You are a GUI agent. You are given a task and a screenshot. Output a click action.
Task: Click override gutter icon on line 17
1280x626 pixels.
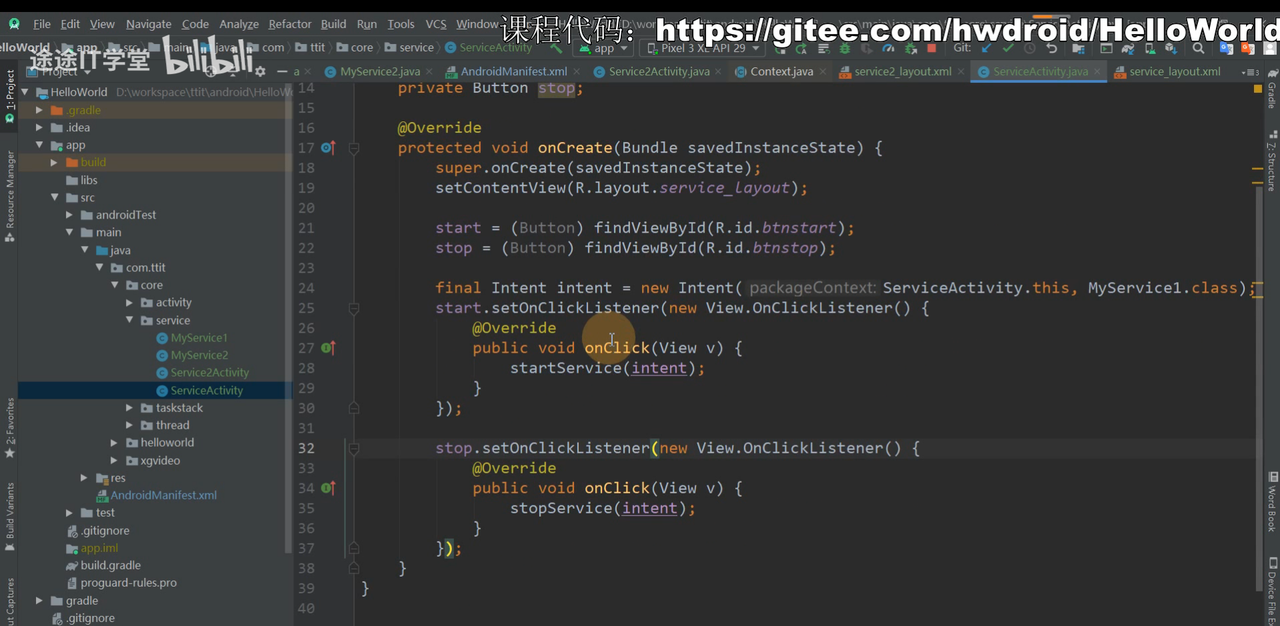click(328, 148)
